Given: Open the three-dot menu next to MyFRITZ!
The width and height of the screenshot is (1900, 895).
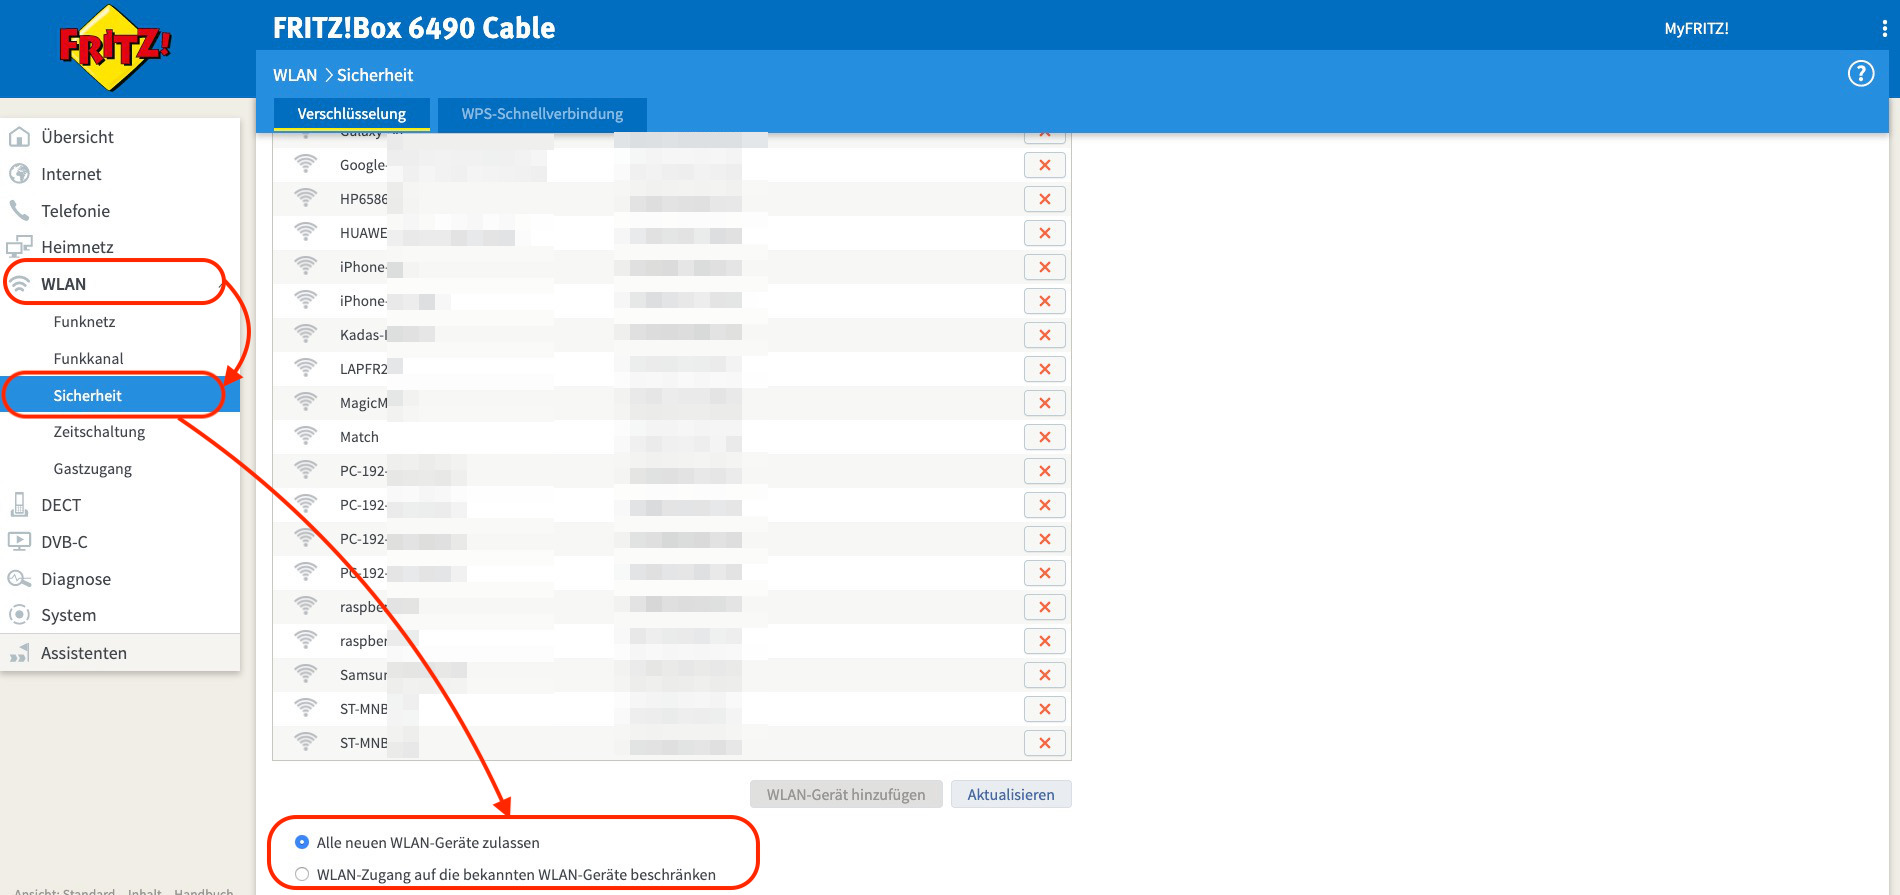Looking at the screenshot, I should [1884, 29].
